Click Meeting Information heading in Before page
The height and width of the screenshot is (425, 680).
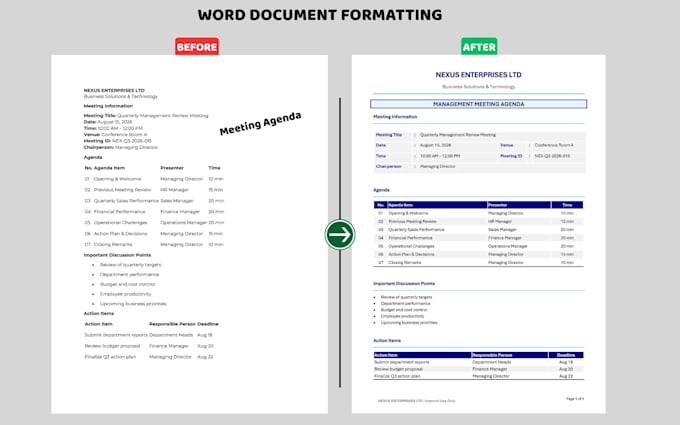[108, 106]
